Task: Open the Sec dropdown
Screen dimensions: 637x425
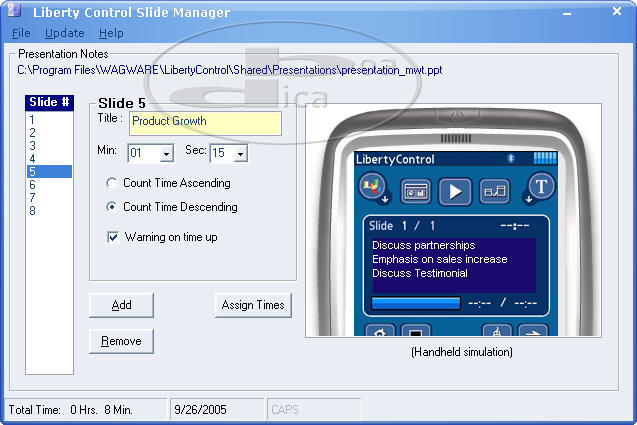Action: (240, 154)
